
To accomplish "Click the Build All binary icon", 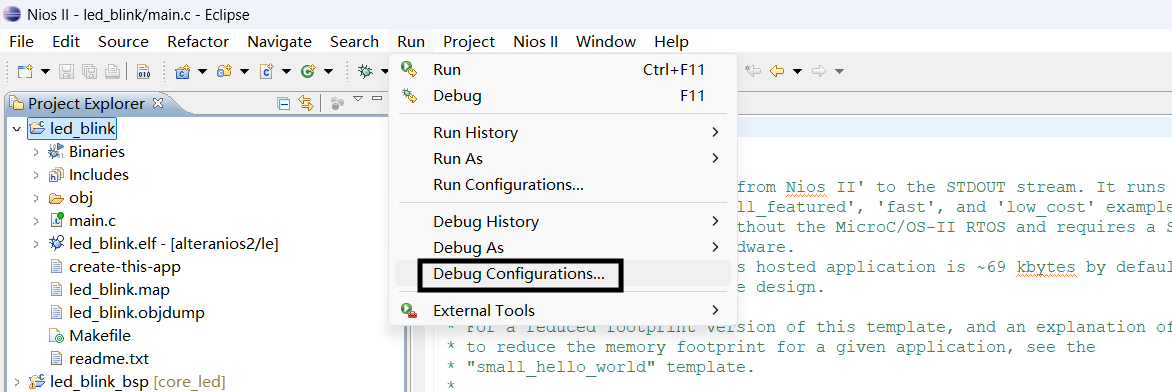I will [143, 72].
